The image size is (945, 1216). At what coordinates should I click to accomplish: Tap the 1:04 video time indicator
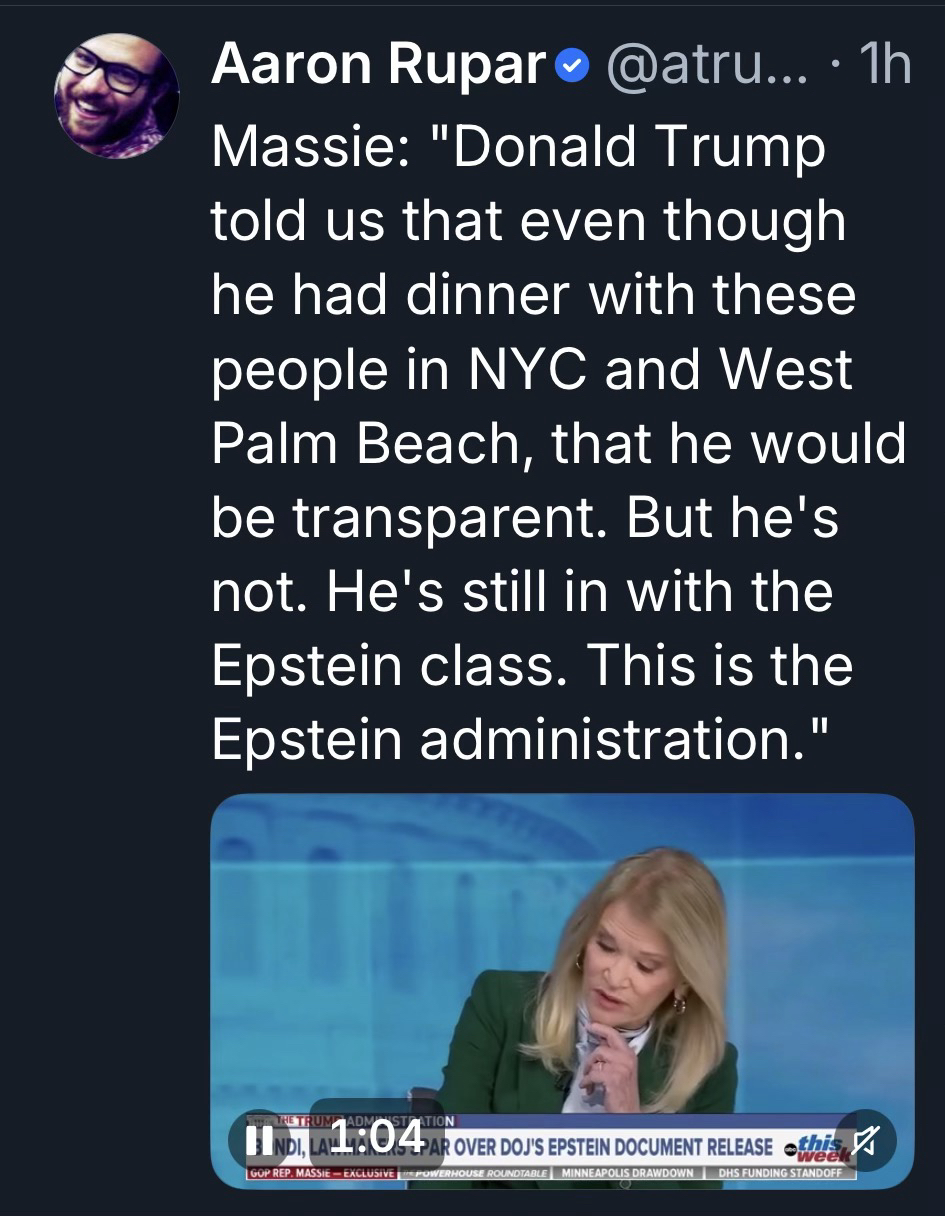click(375, 1138)
